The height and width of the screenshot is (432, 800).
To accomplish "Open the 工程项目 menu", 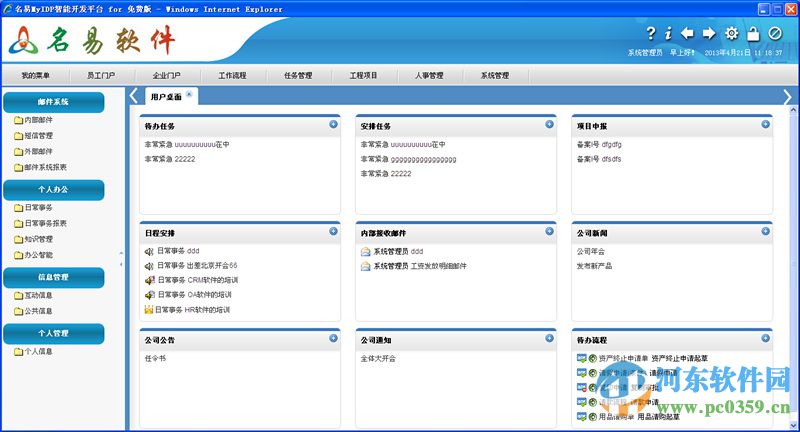I will pyautogui.click(x=364, y=75).
